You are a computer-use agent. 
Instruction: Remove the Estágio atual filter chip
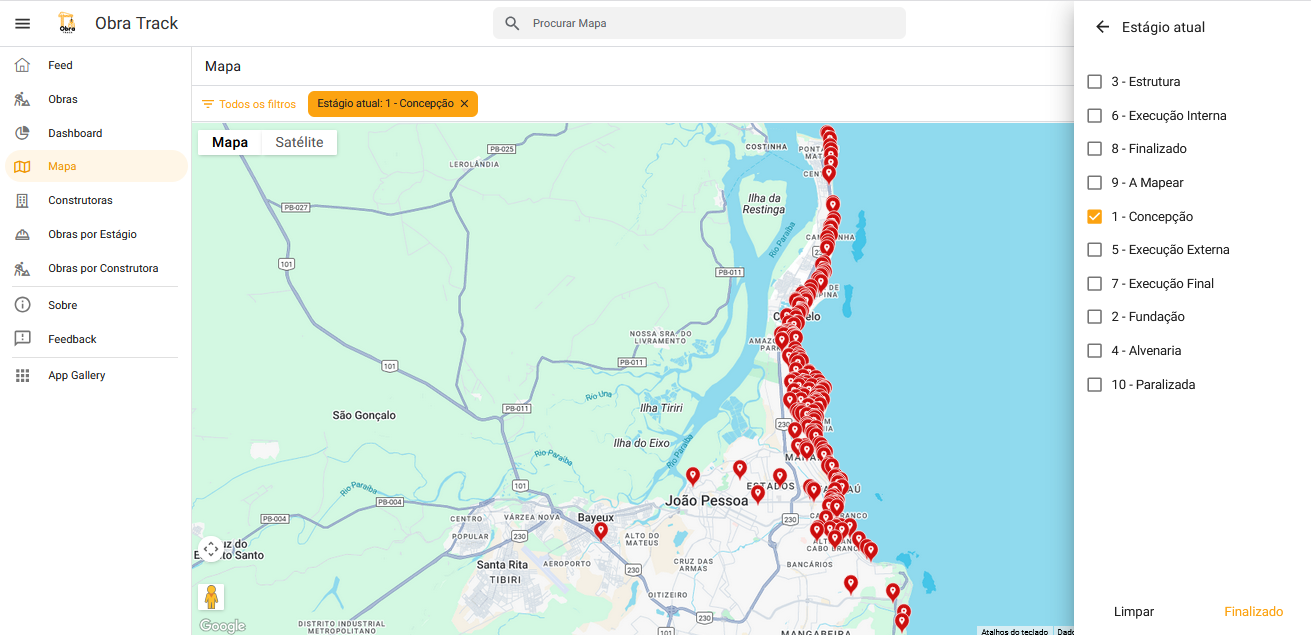pyautogui.click(x=464, y=104)
